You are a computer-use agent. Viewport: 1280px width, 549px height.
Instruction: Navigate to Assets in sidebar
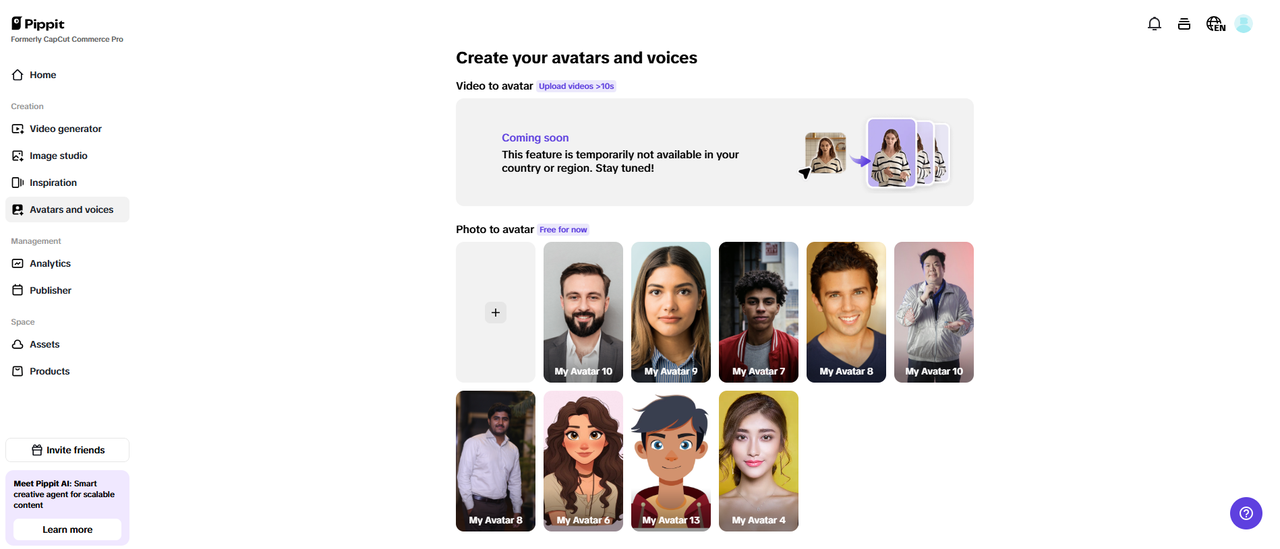(x=44, y=345)
